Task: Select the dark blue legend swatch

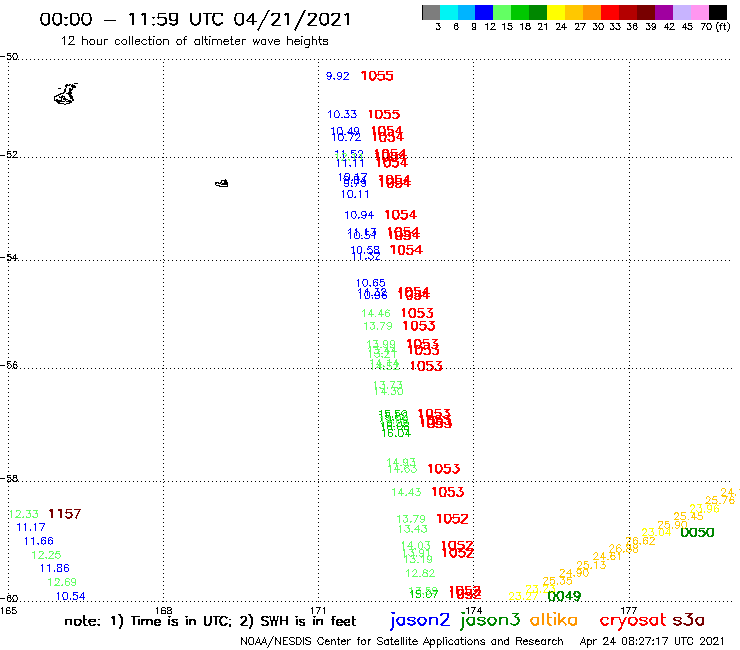Action: click(485, 12)
